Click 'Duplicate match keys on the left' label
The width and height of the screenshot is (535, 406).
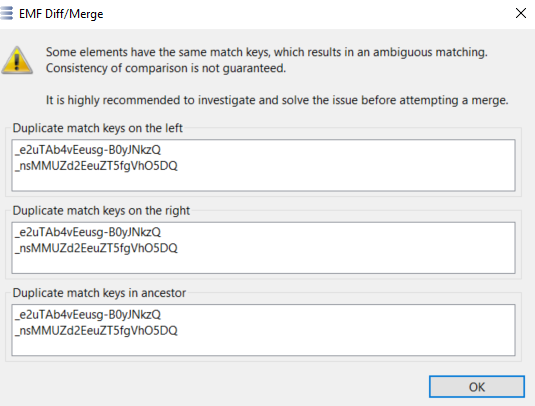(98, 128)
